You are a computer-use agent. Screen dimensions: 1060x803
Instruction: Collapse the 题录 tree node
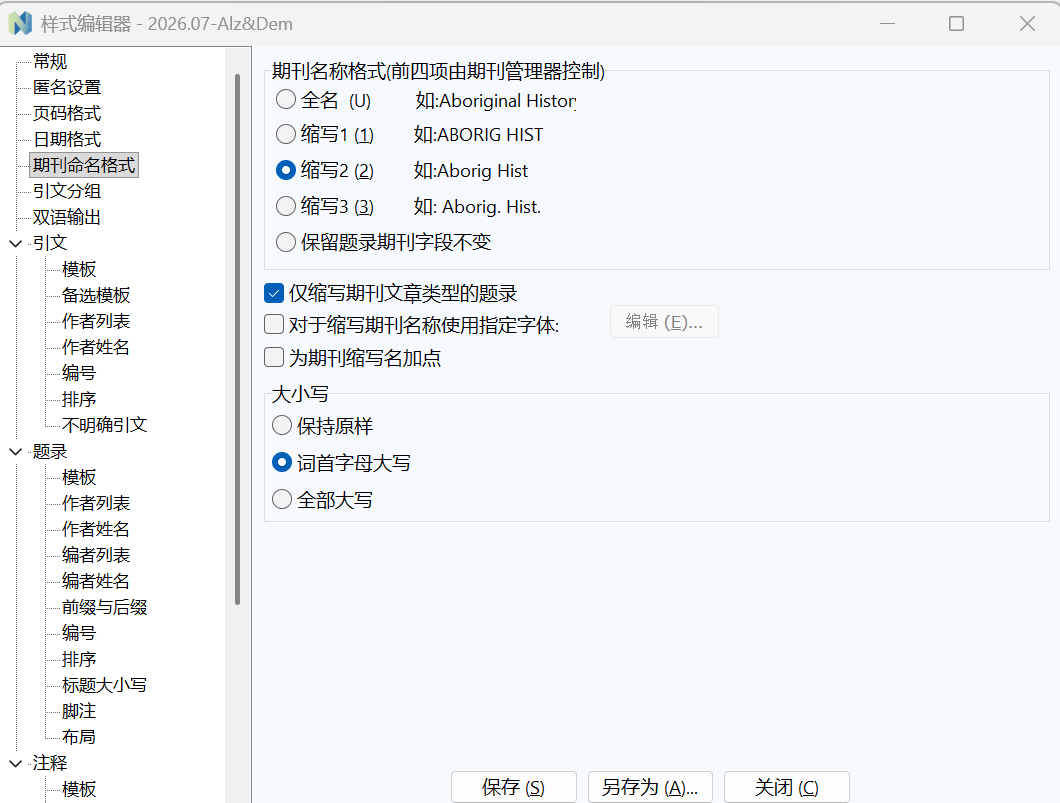(16, 452)
